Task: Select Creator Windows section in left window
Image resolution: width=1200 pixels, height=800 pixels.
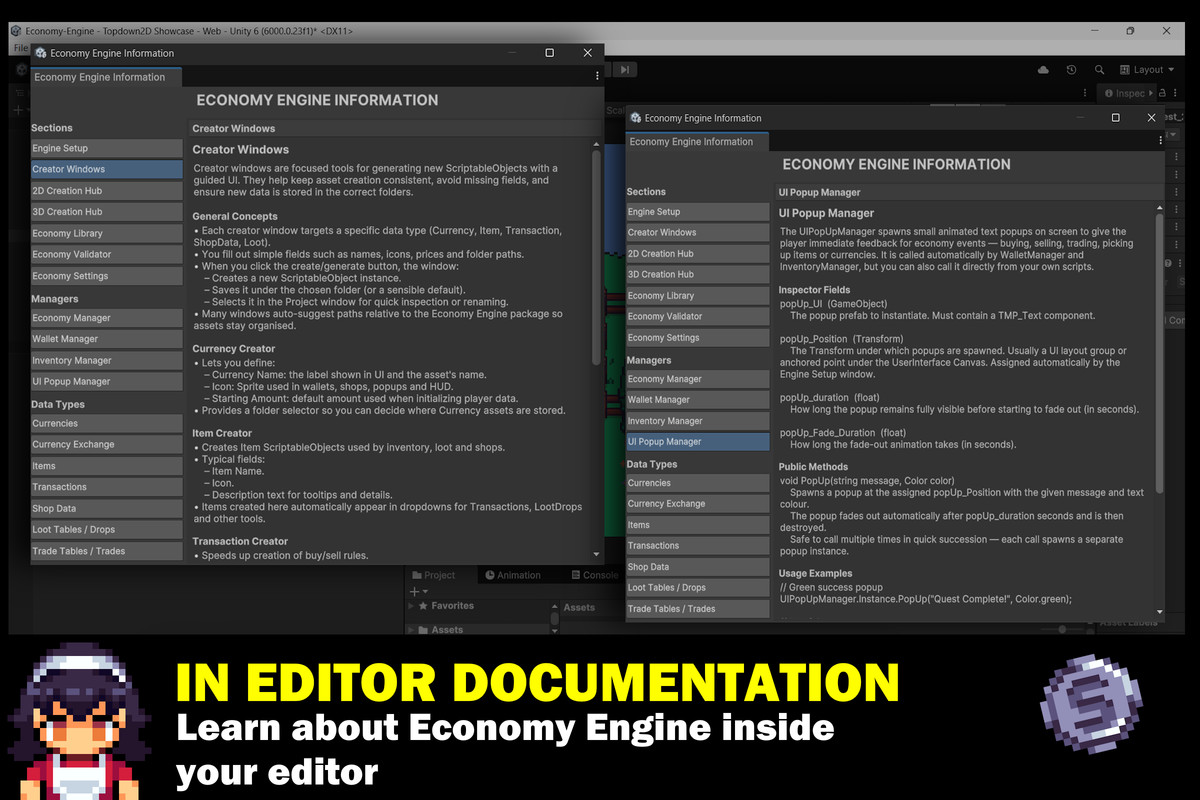Action: click(x=107, y=169)
